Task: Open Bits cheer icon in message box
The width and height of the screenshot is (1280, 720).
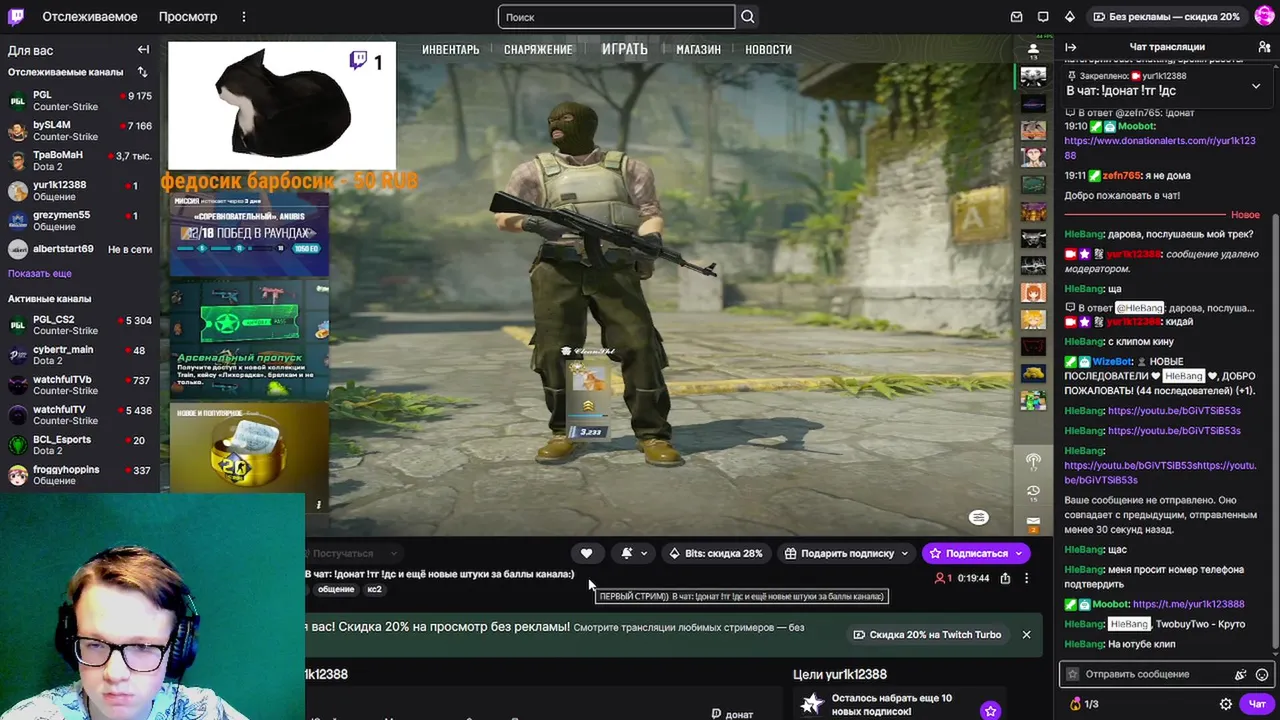Action: [x=1241, y=675]
